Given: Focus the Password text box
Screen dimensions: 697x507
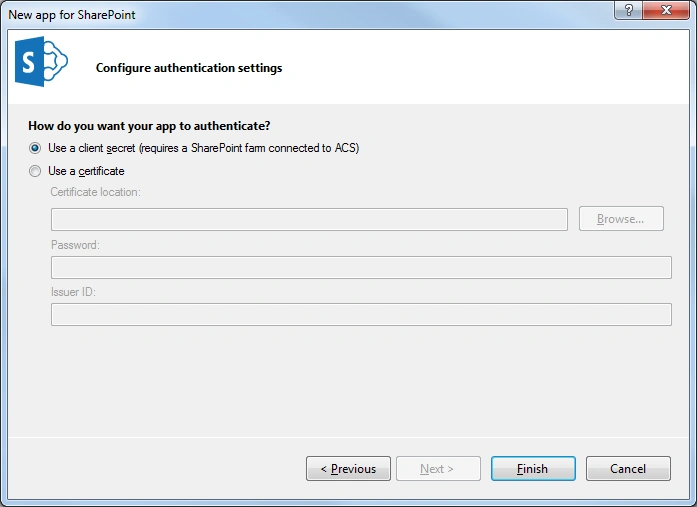Looking at the screenshot, I should pyautogui.click(x=361, y=267).
